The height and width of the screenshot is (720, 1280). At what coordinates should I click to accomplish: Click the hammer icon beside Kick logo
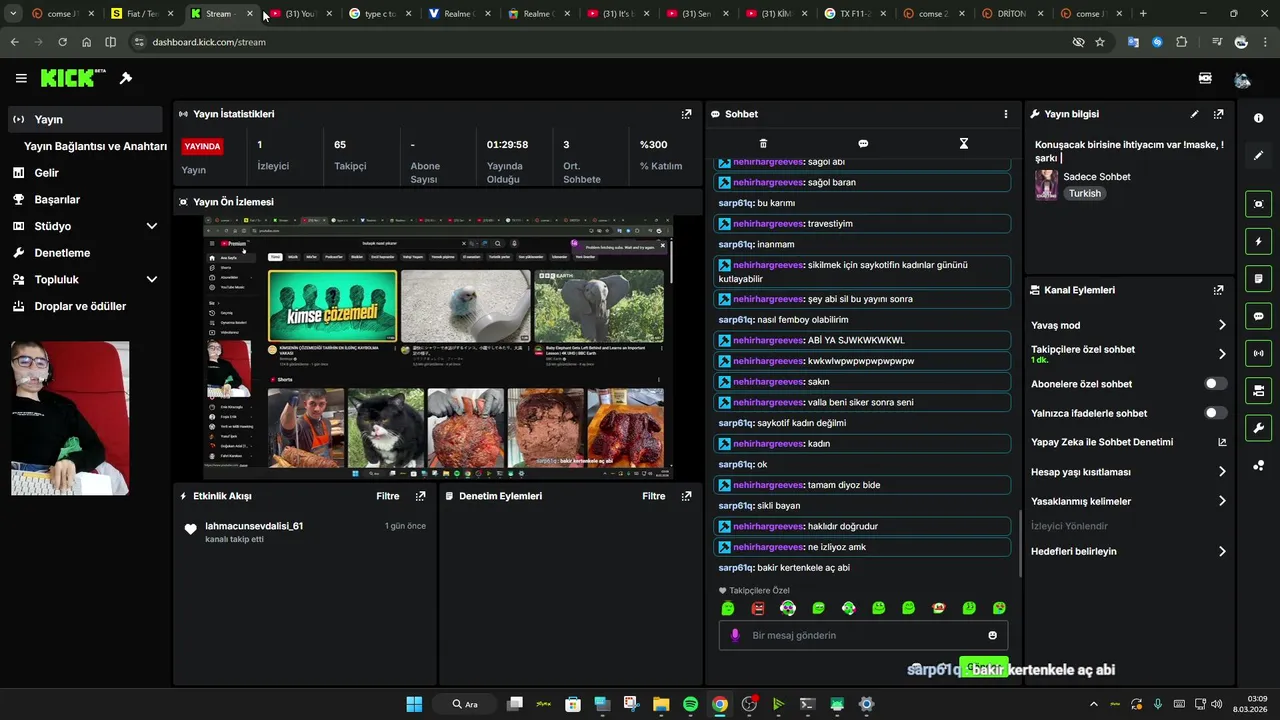[x=126, y=78]
